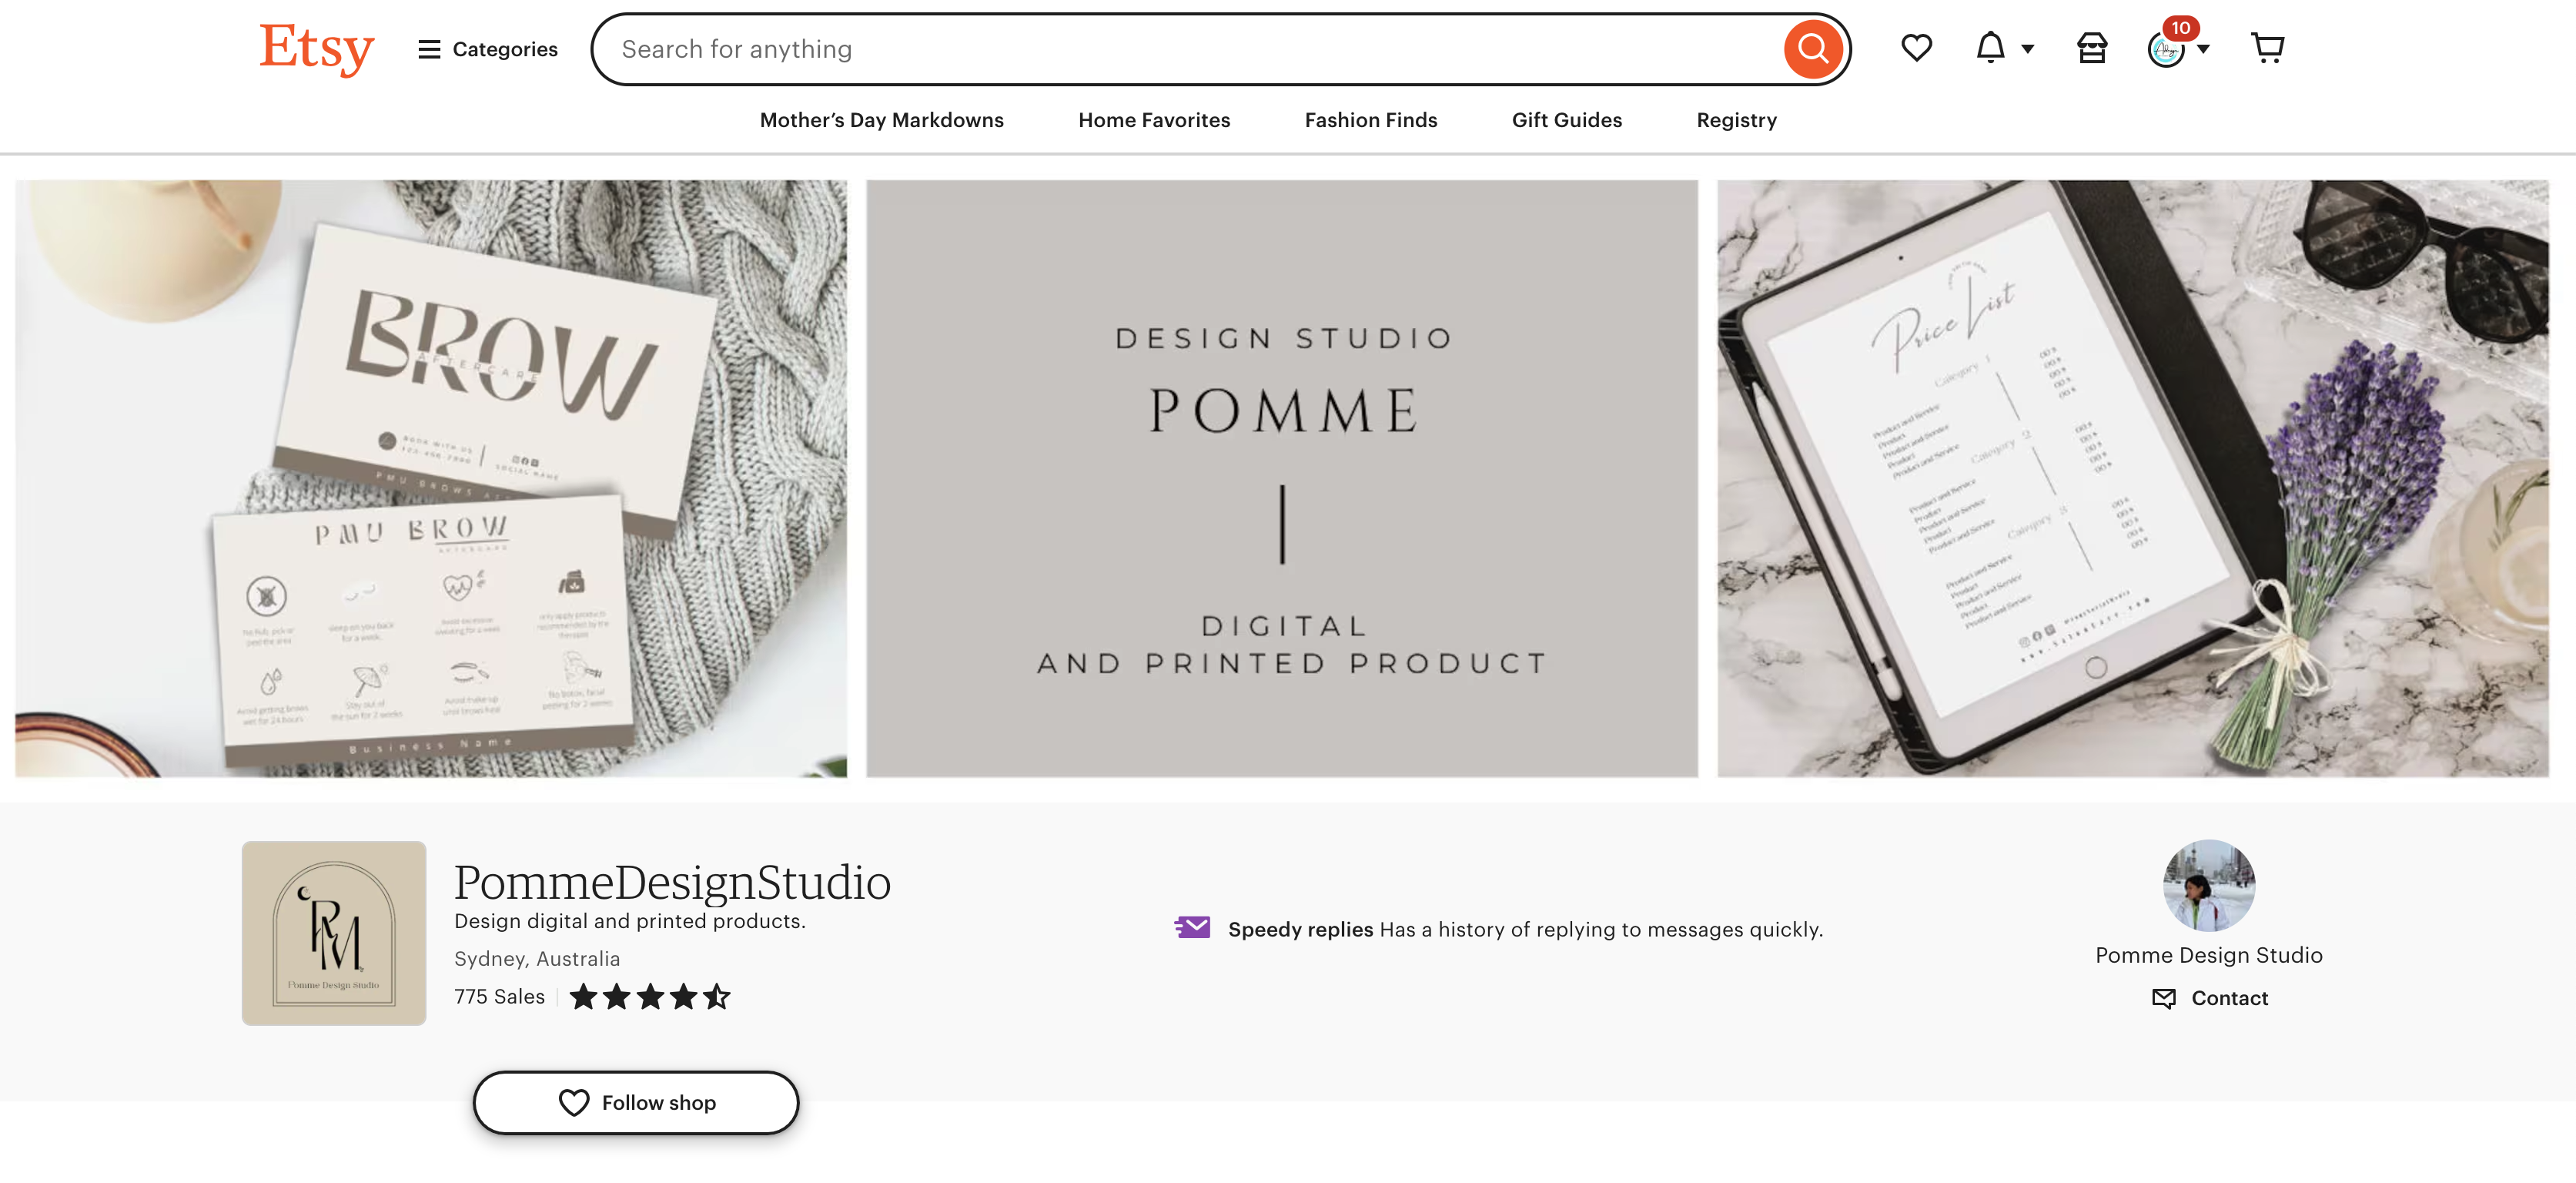Open the Categories hamburger menu

[487, 49]
